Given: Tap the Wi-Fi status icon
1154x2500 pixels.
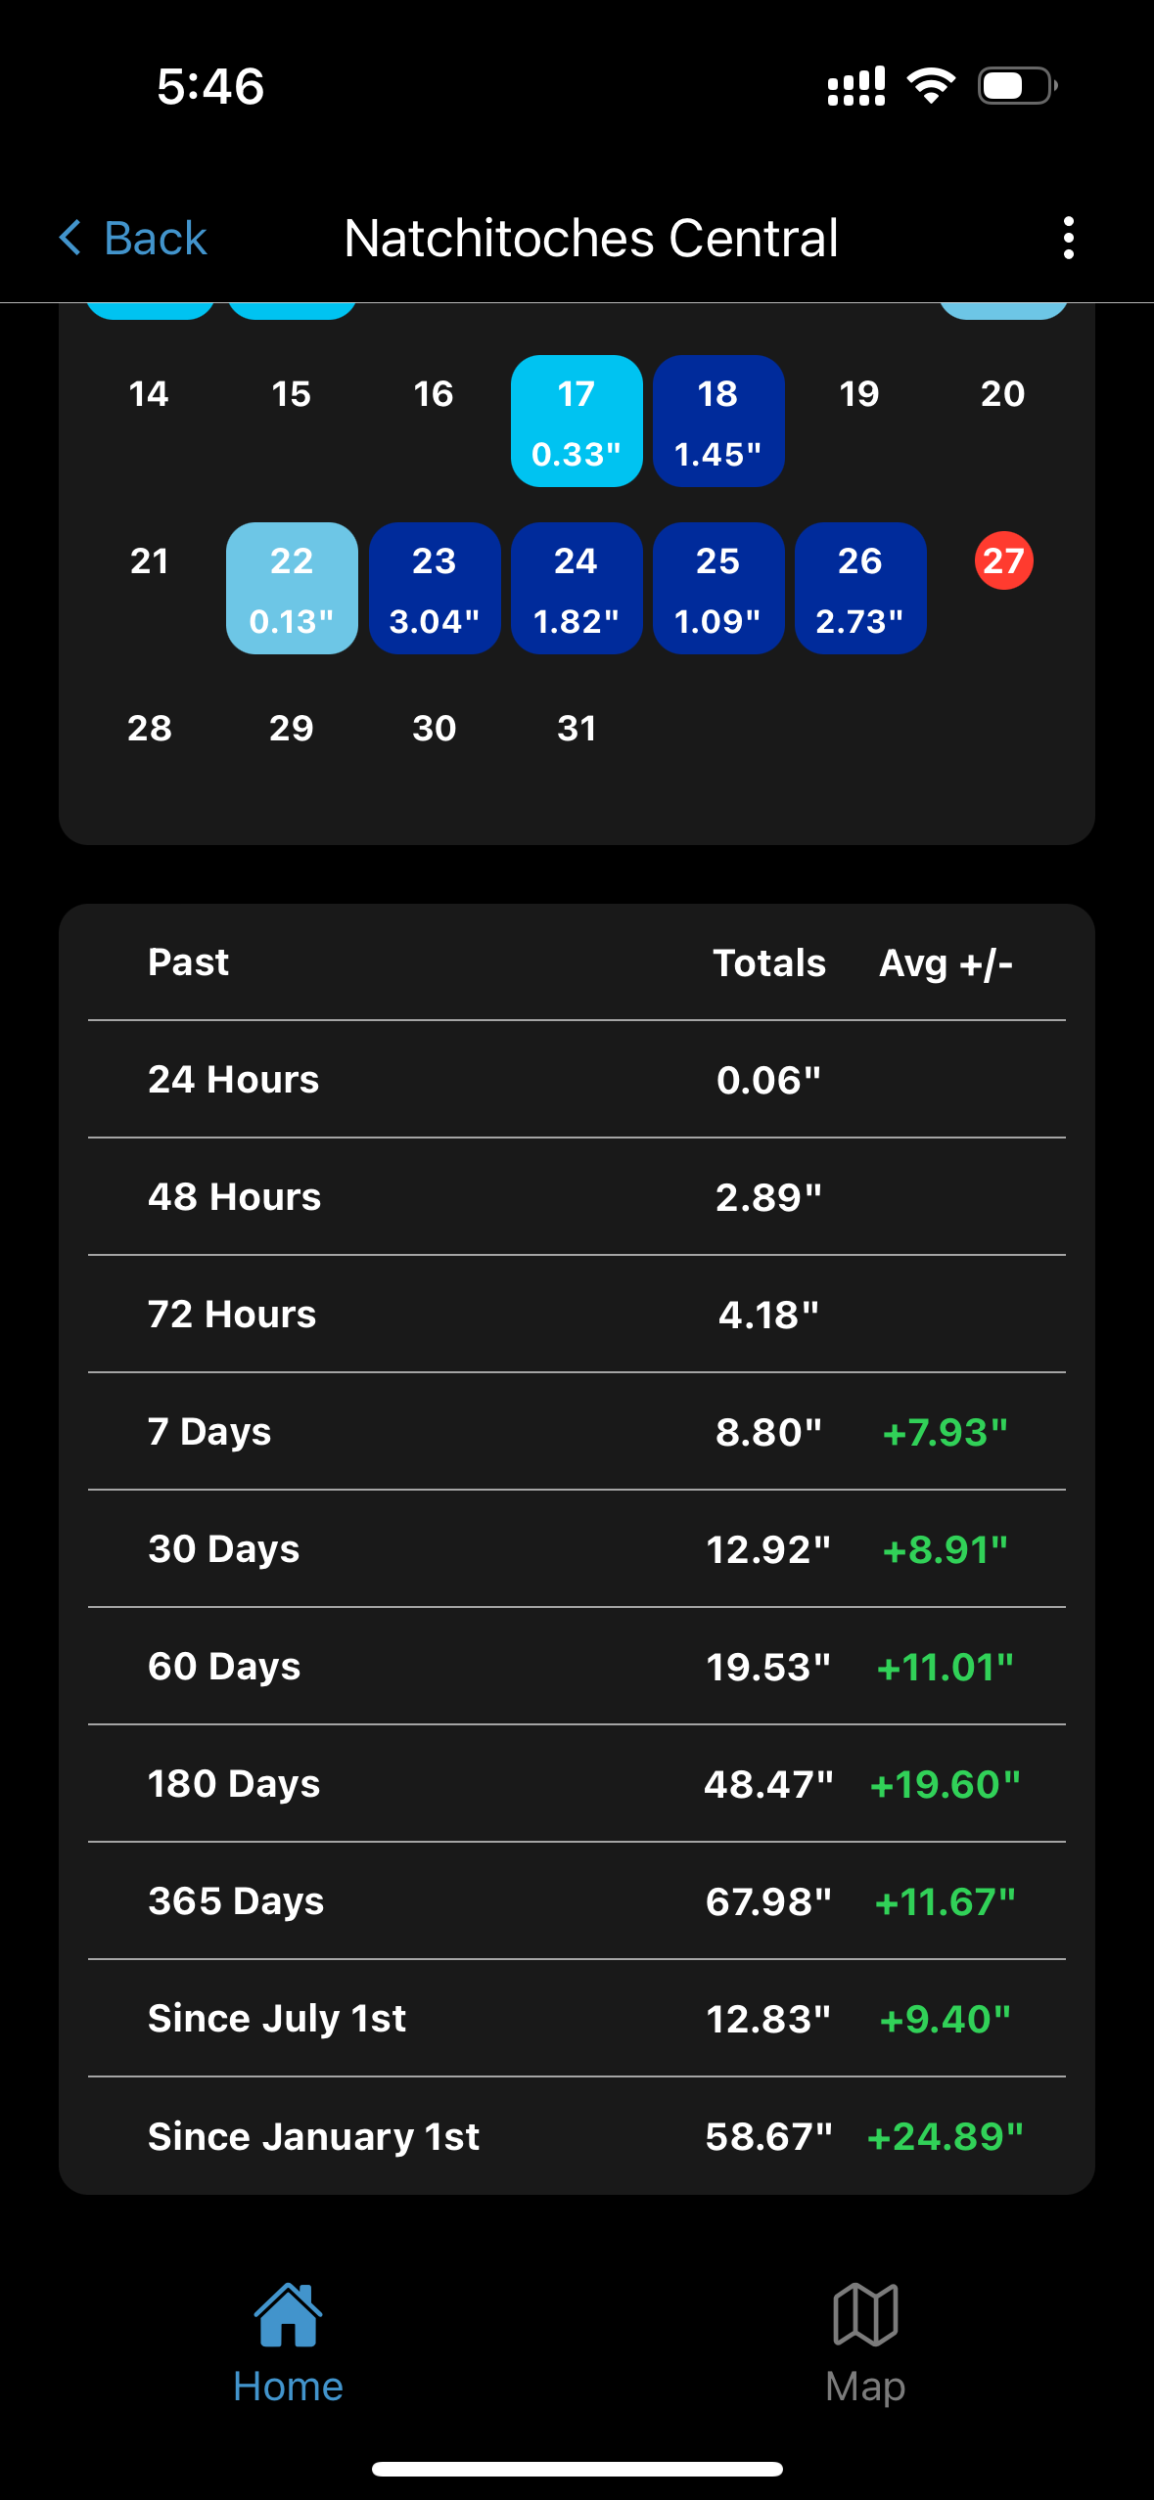Looking at the screenshot, I should tap(930, 86).
